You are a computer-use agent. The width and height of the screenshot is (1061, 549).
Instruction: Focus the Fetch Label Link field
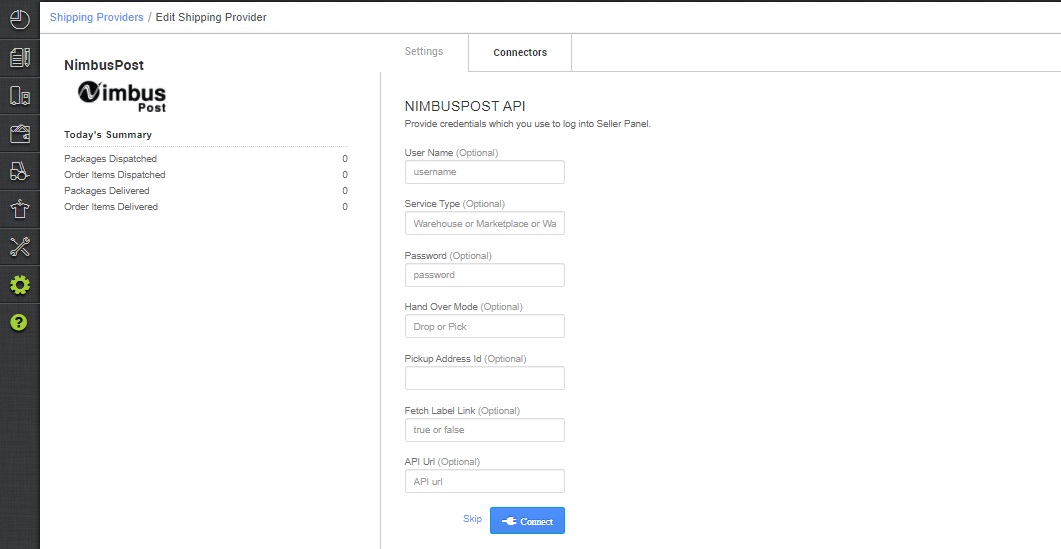point(484,430)
